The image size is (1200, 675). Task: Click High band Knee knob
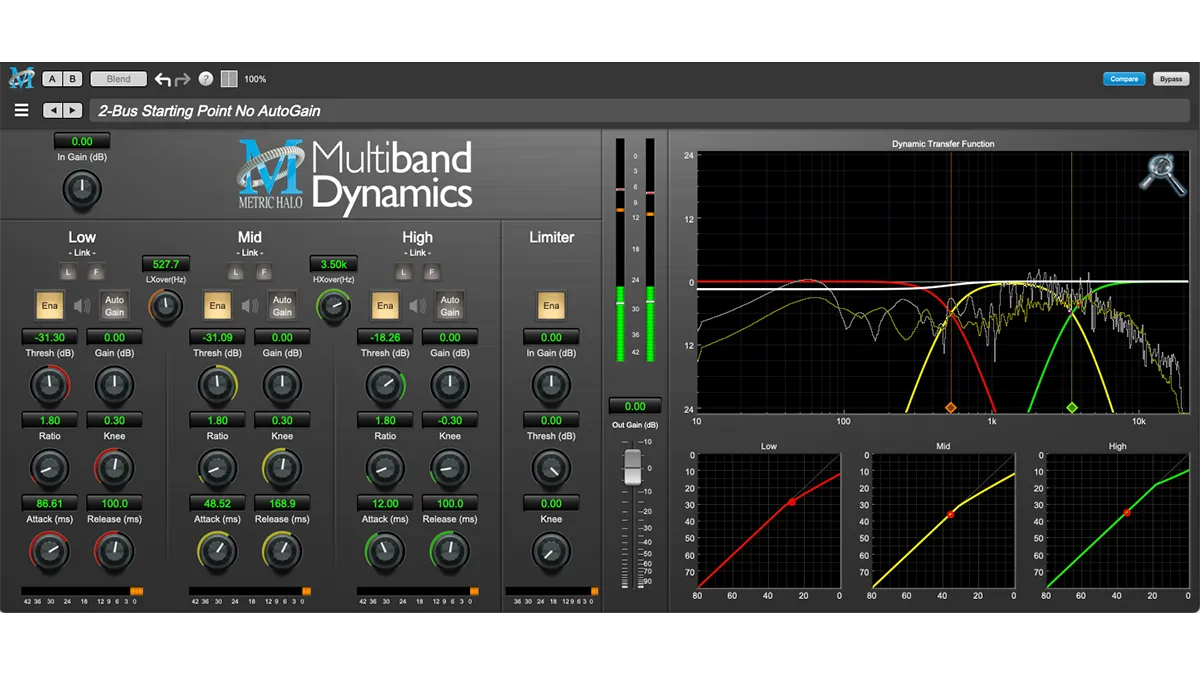(450, 467)
